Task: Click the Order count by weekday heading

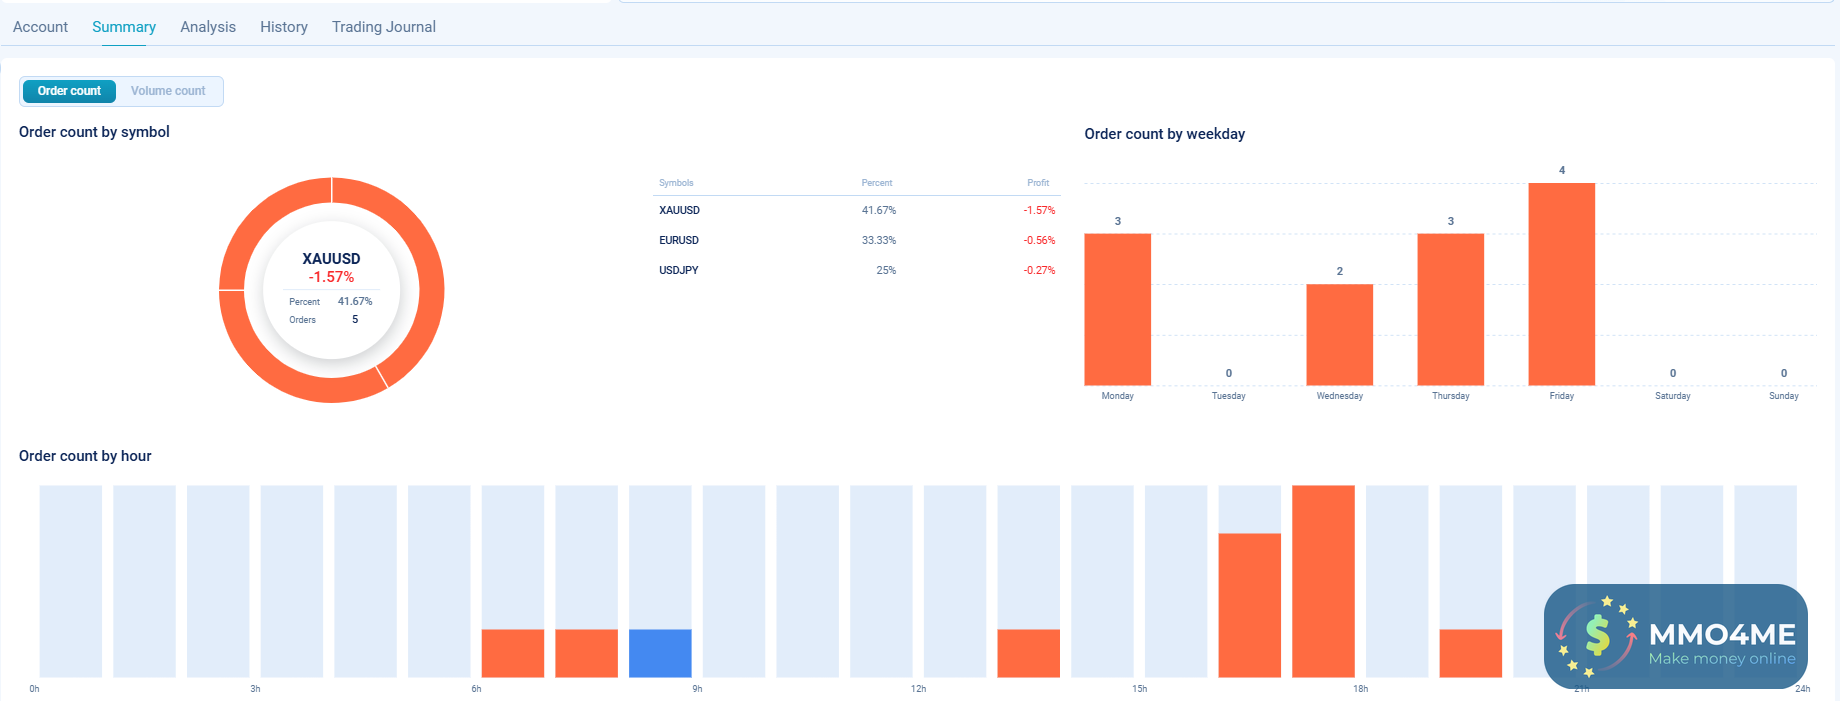Action: pyautogui.click(x=1165, y=134)
